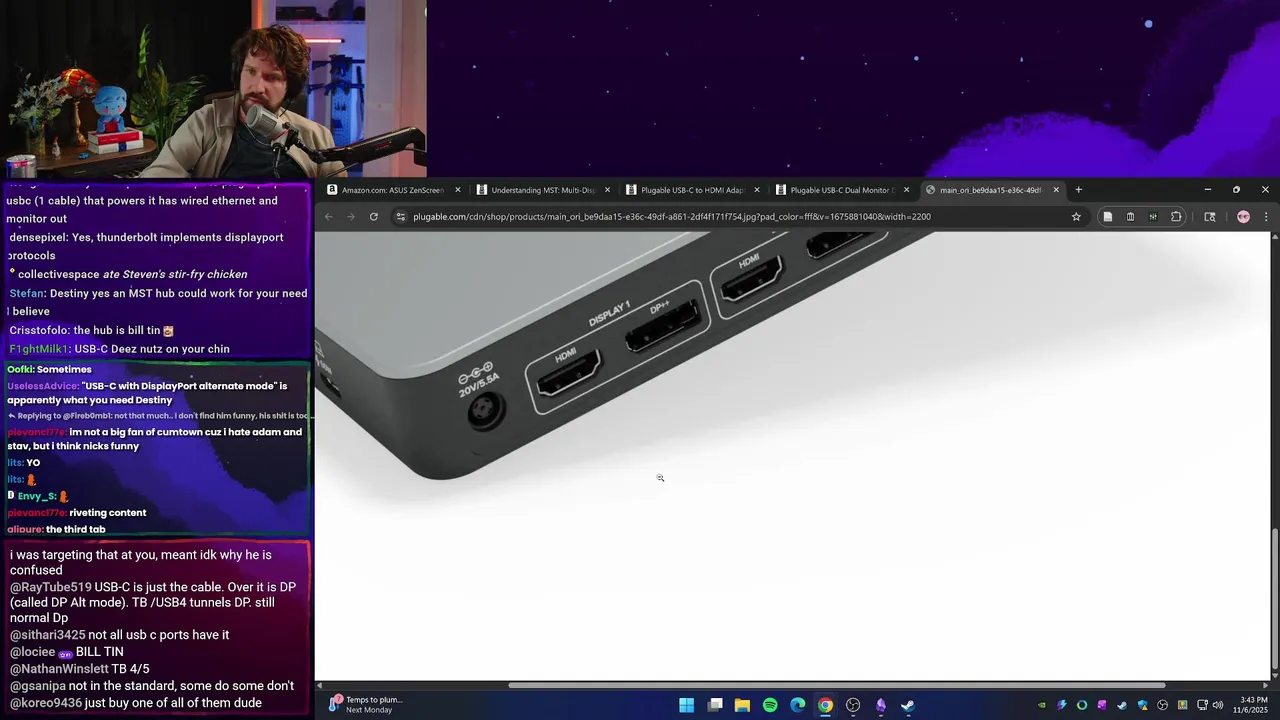
Task: Open the volume control in system tray
Action: click(1218, 705)
